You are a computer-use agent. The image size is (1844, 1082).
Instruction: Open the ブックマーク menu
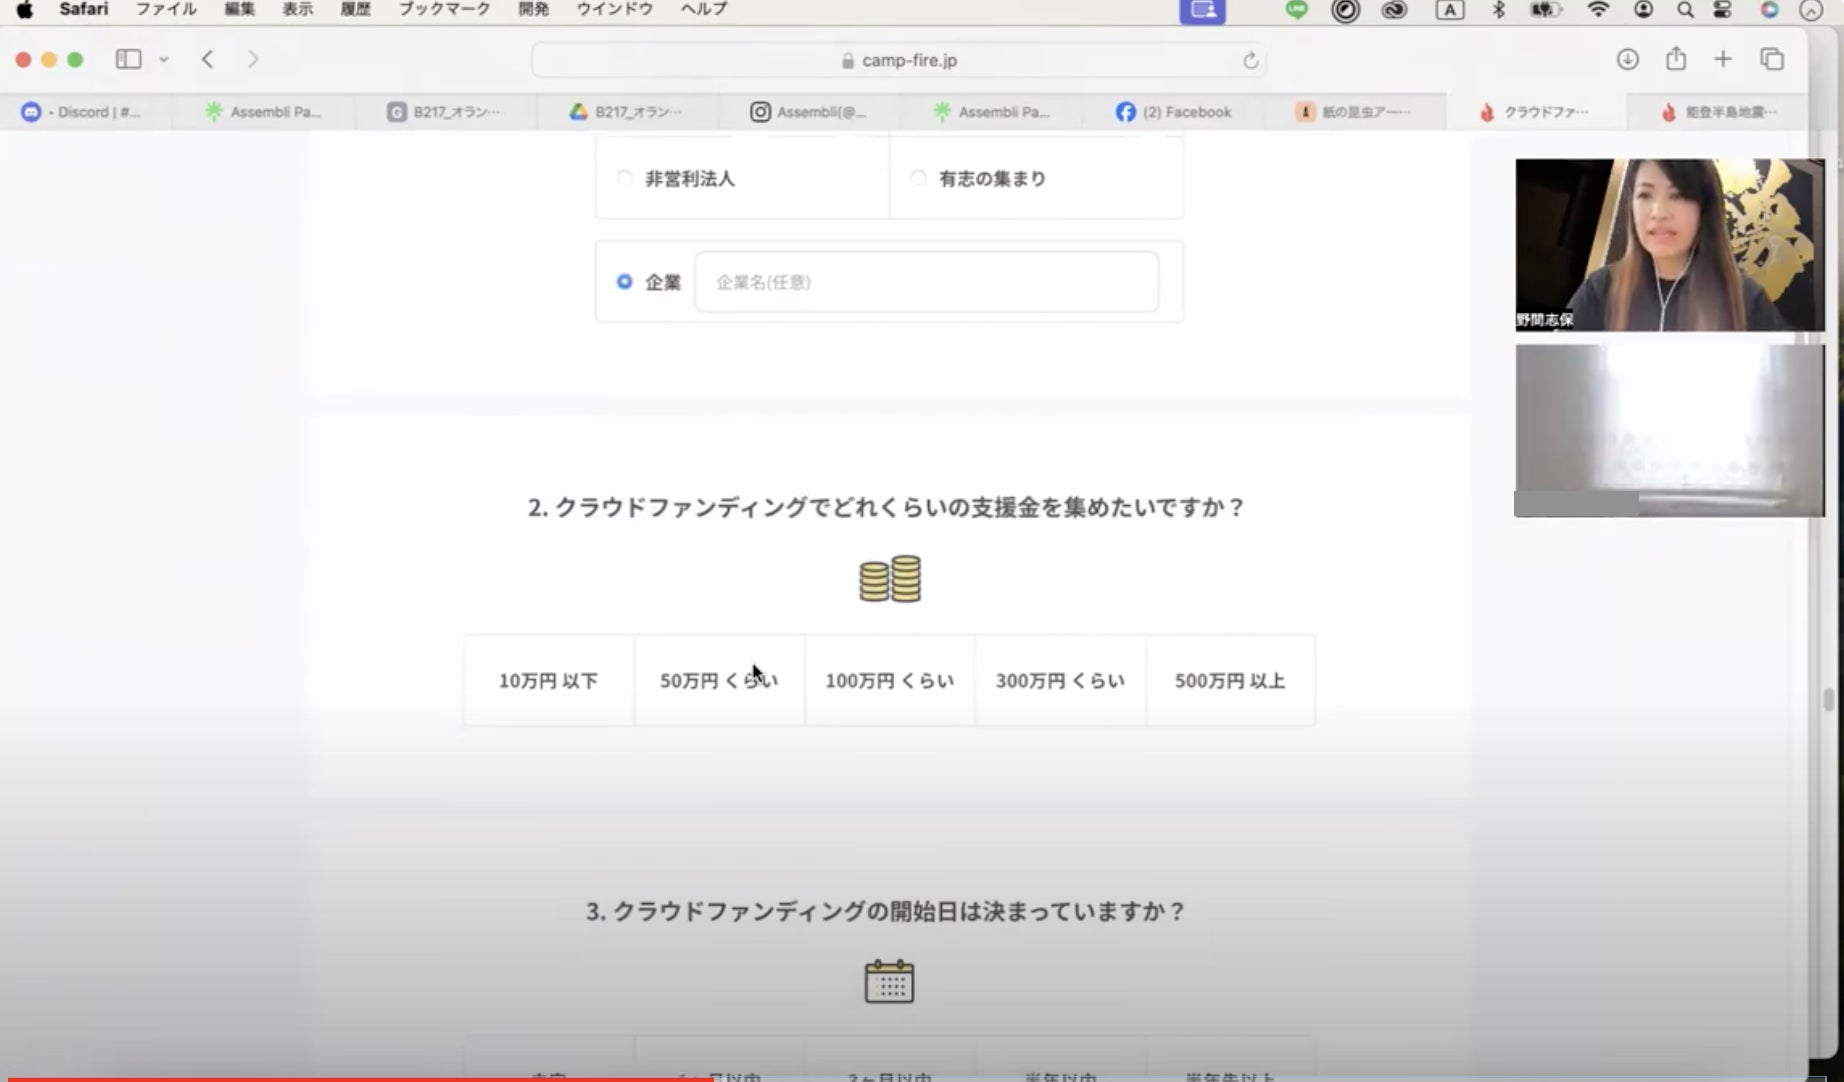coord(444,9)
